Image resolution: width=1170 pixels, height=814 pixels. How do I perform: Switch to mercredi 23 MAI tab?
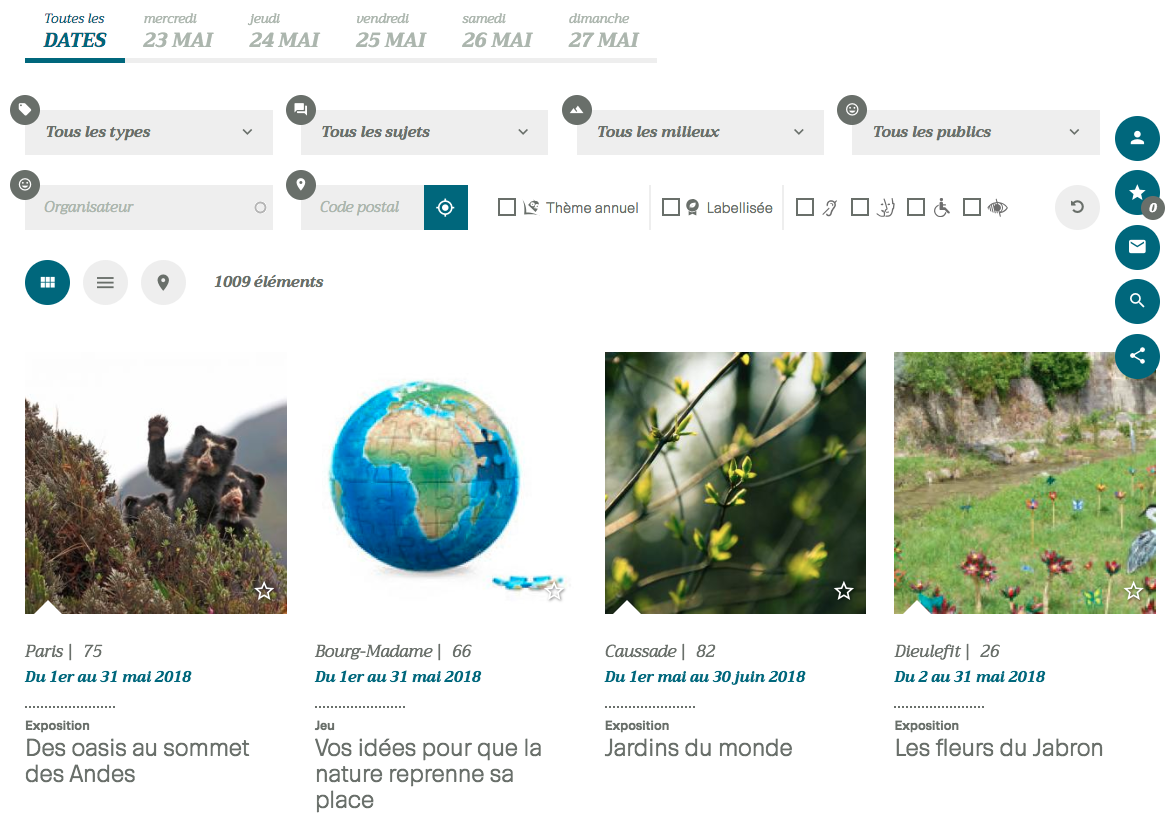(178, 31)
